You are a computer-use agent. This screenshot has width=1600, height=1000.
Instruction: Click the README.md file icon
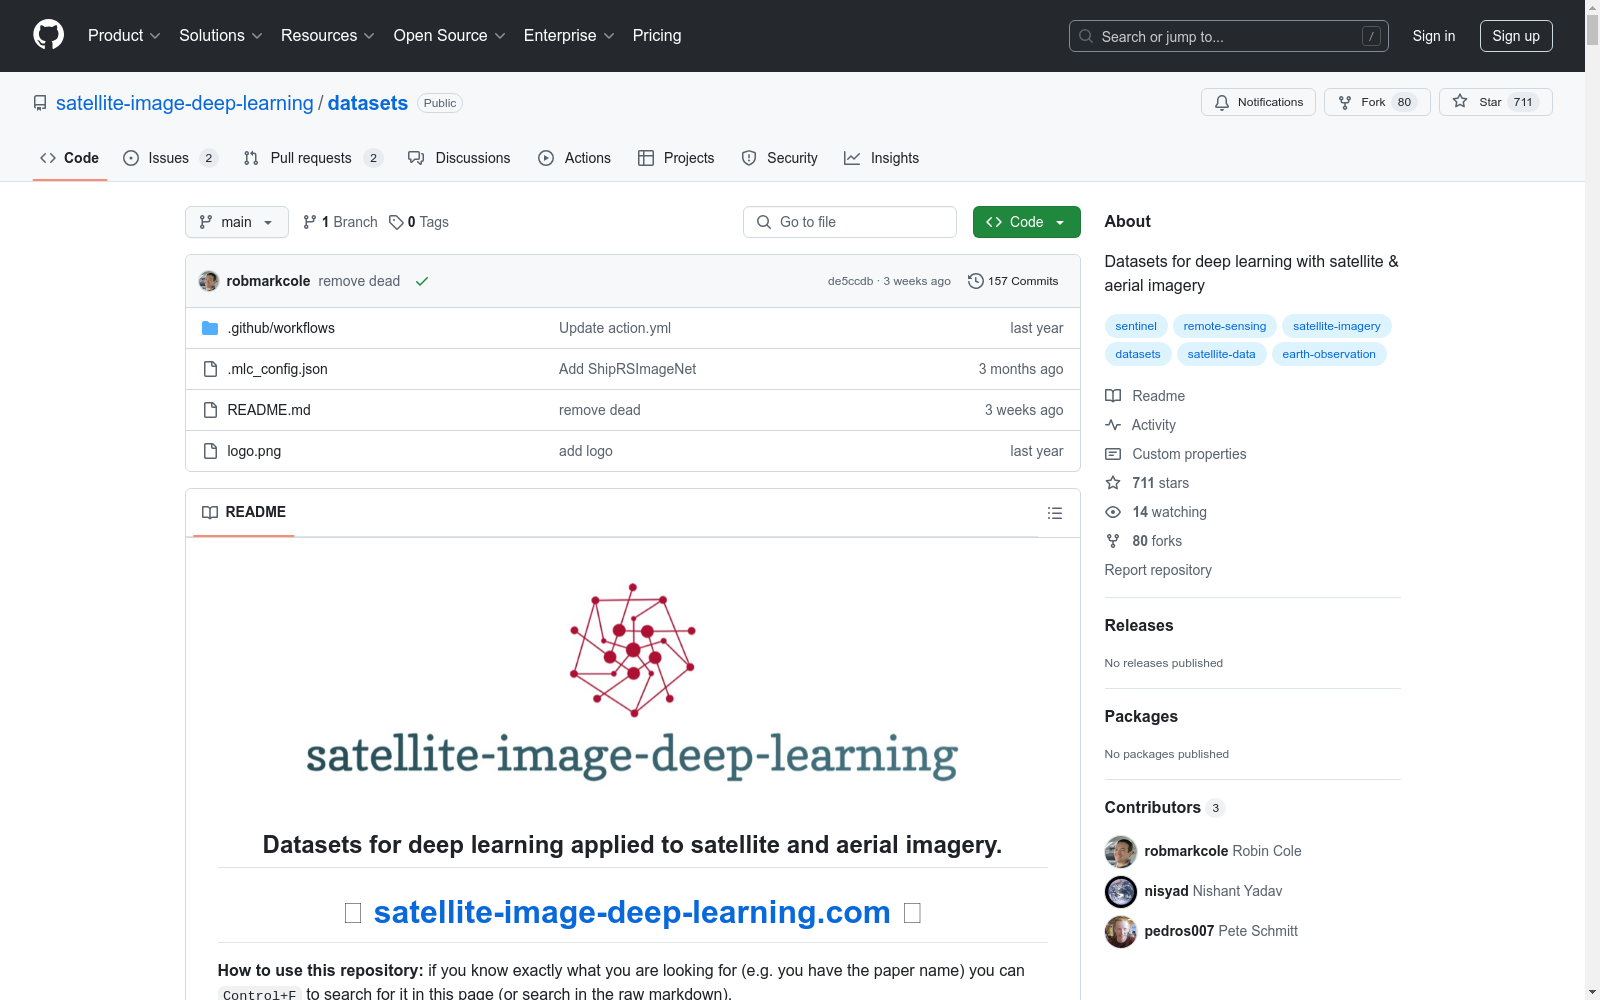210,410
